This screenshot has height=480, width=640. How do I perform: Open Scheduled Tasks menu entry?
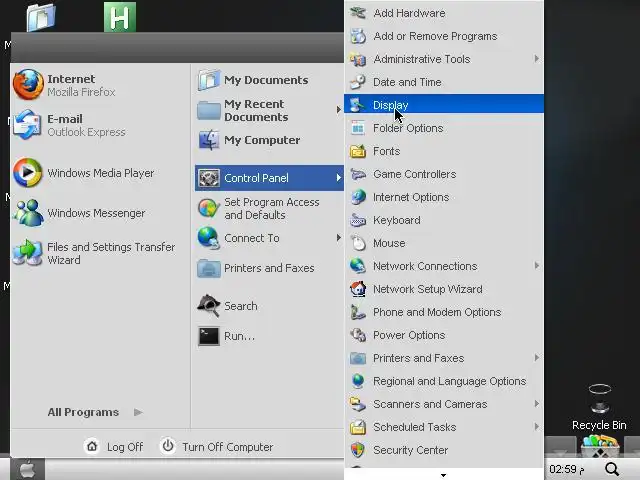(x=444, y=427)
